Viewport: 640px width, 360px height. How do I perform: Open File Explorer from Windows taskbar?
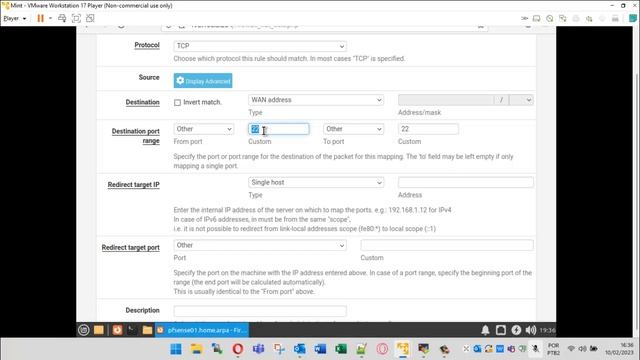[x=196, y=349]
